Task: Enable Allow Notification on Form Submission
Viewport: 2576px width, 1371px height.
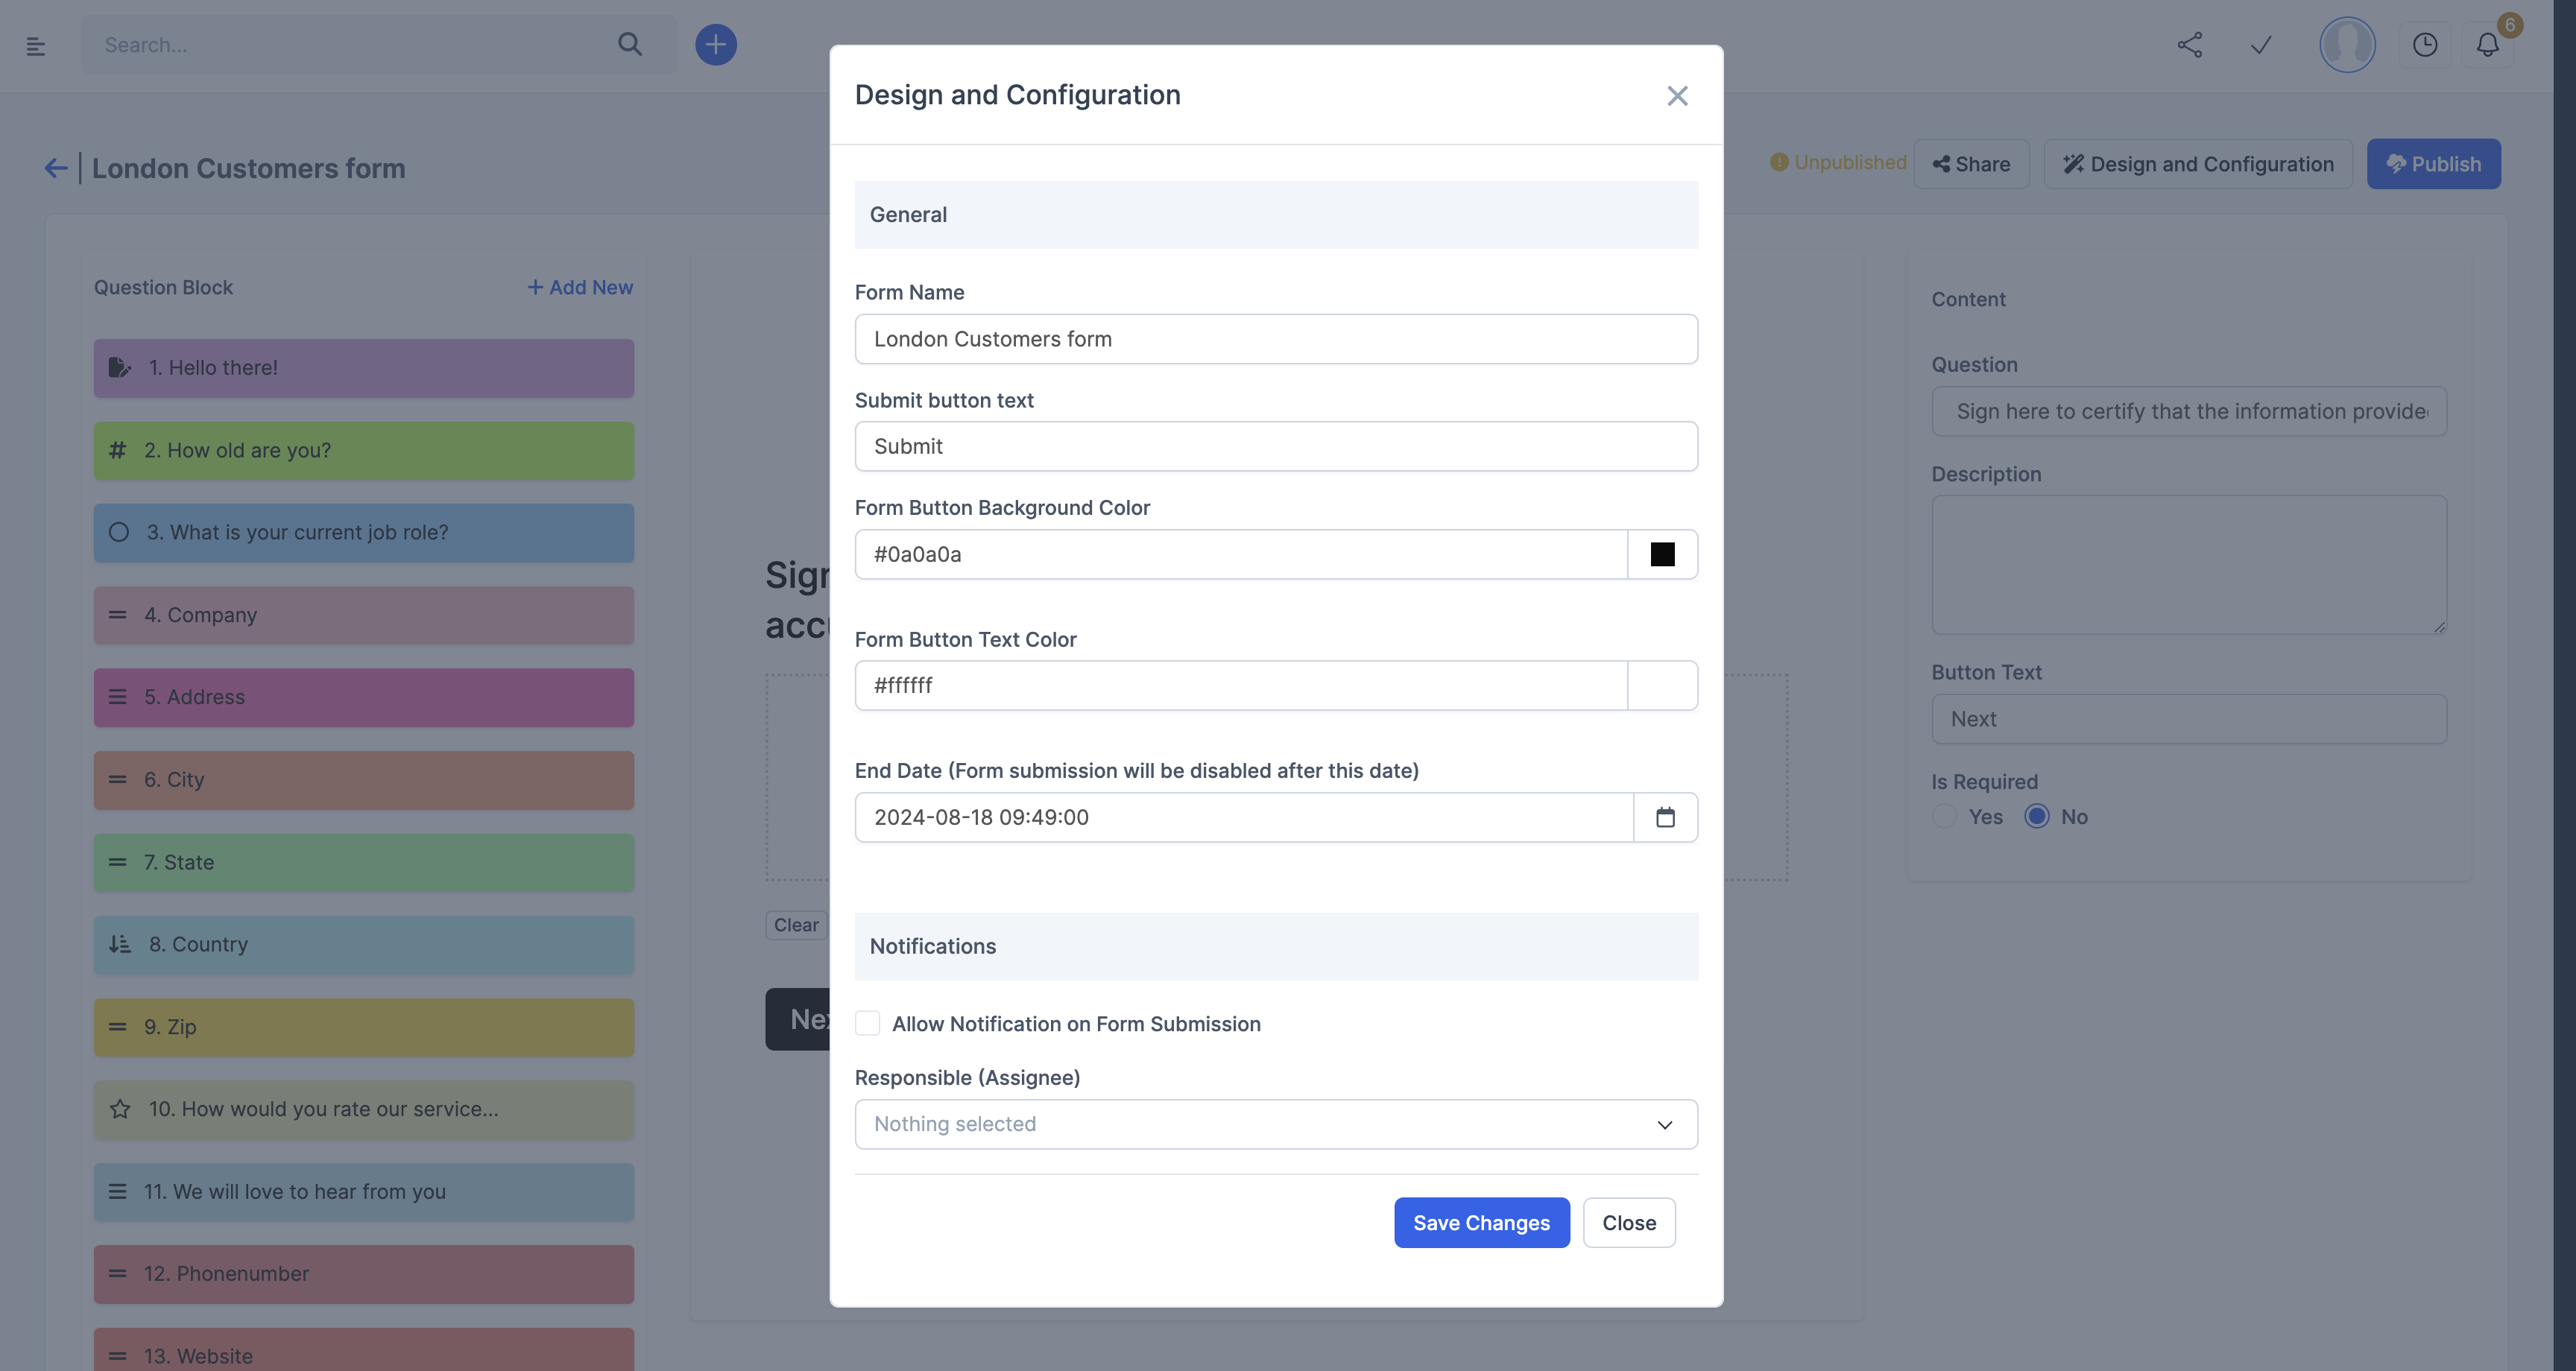Action: pos(867,1023)
